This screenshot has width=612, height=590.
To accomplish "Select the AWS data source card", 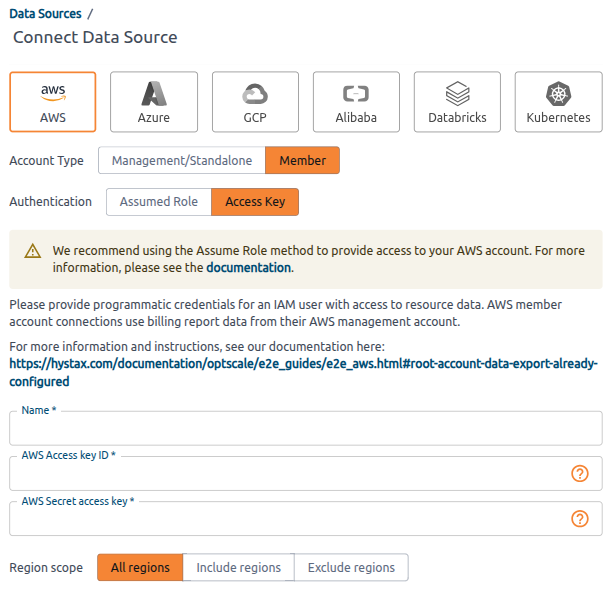I will coord(53,102).
